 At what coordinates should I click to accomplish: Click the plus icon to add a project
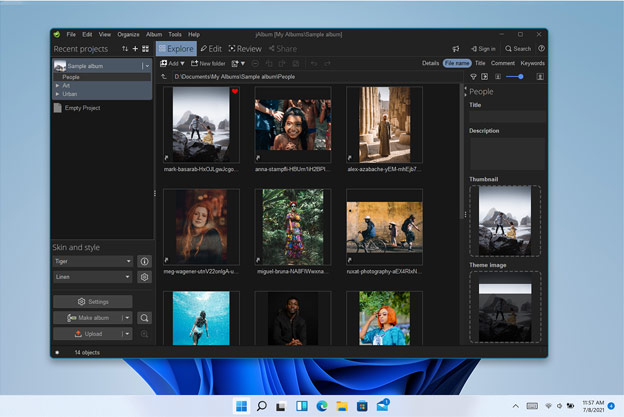coord(135,48)
